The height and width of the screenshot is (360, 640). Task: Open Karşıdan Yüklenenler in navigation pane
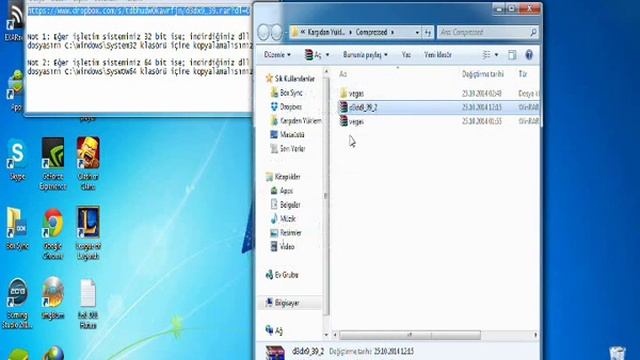[x=296, y=121]
